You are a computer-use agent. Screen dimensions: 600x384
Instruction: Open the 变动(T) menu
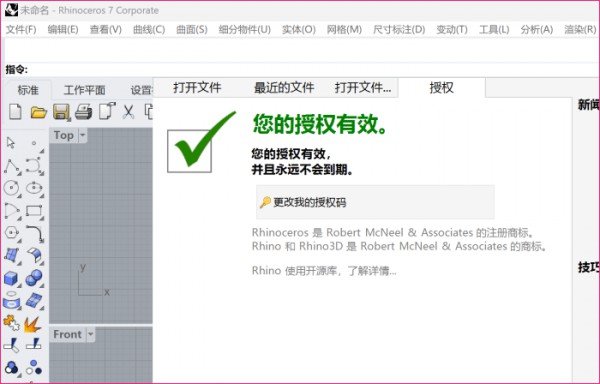tap(452, 29)
